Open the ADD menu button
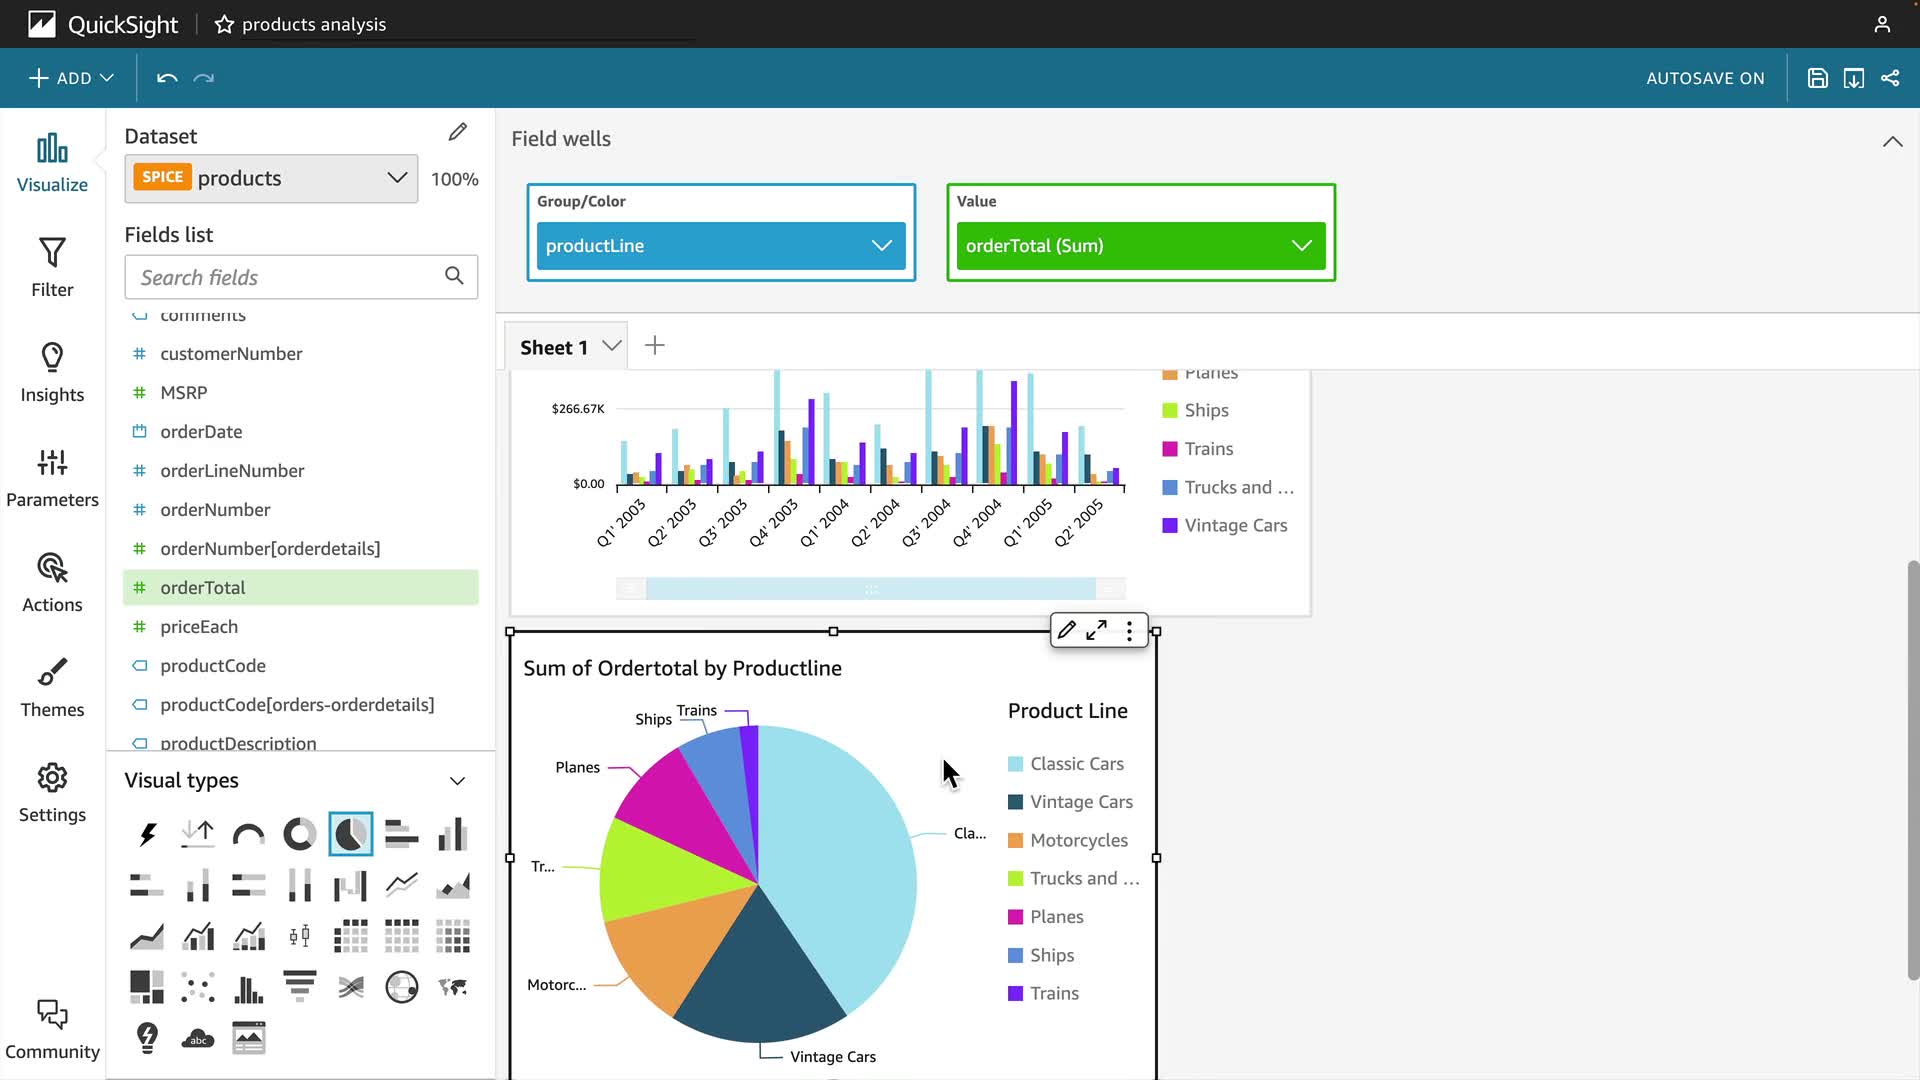This screenshot has height=1080, width=1920. pos(71,78)
